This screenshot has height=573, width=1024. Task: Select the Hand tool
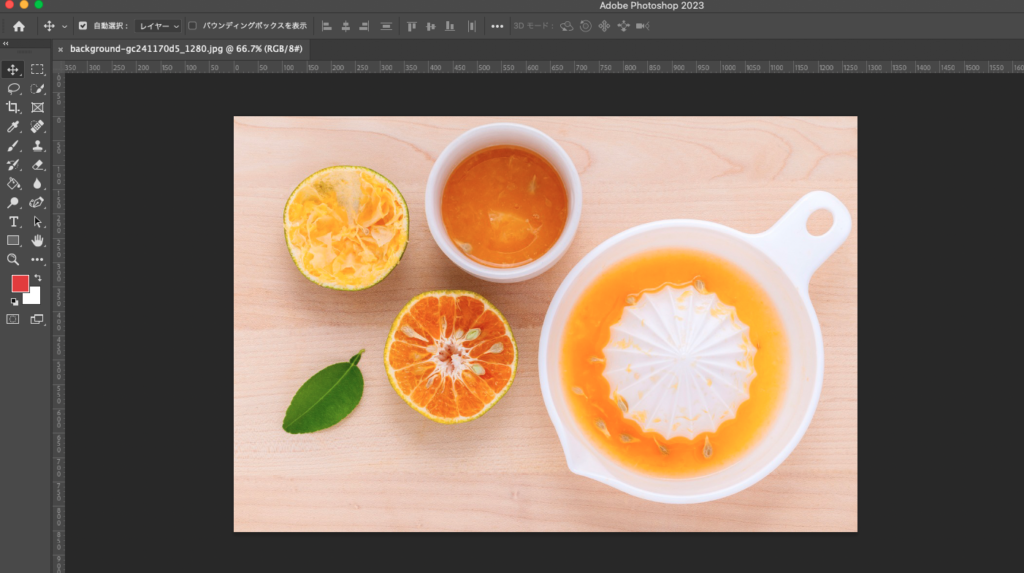pyautogui.click(x=37, y=240)
